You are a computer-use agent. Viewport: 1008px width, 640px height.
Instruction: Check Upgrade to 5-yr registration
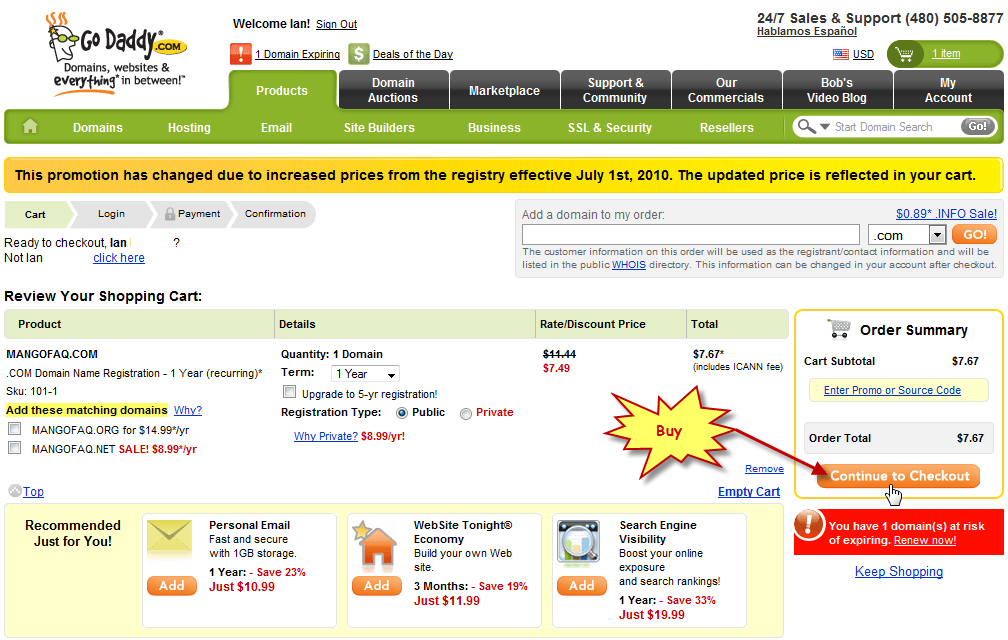290,392
